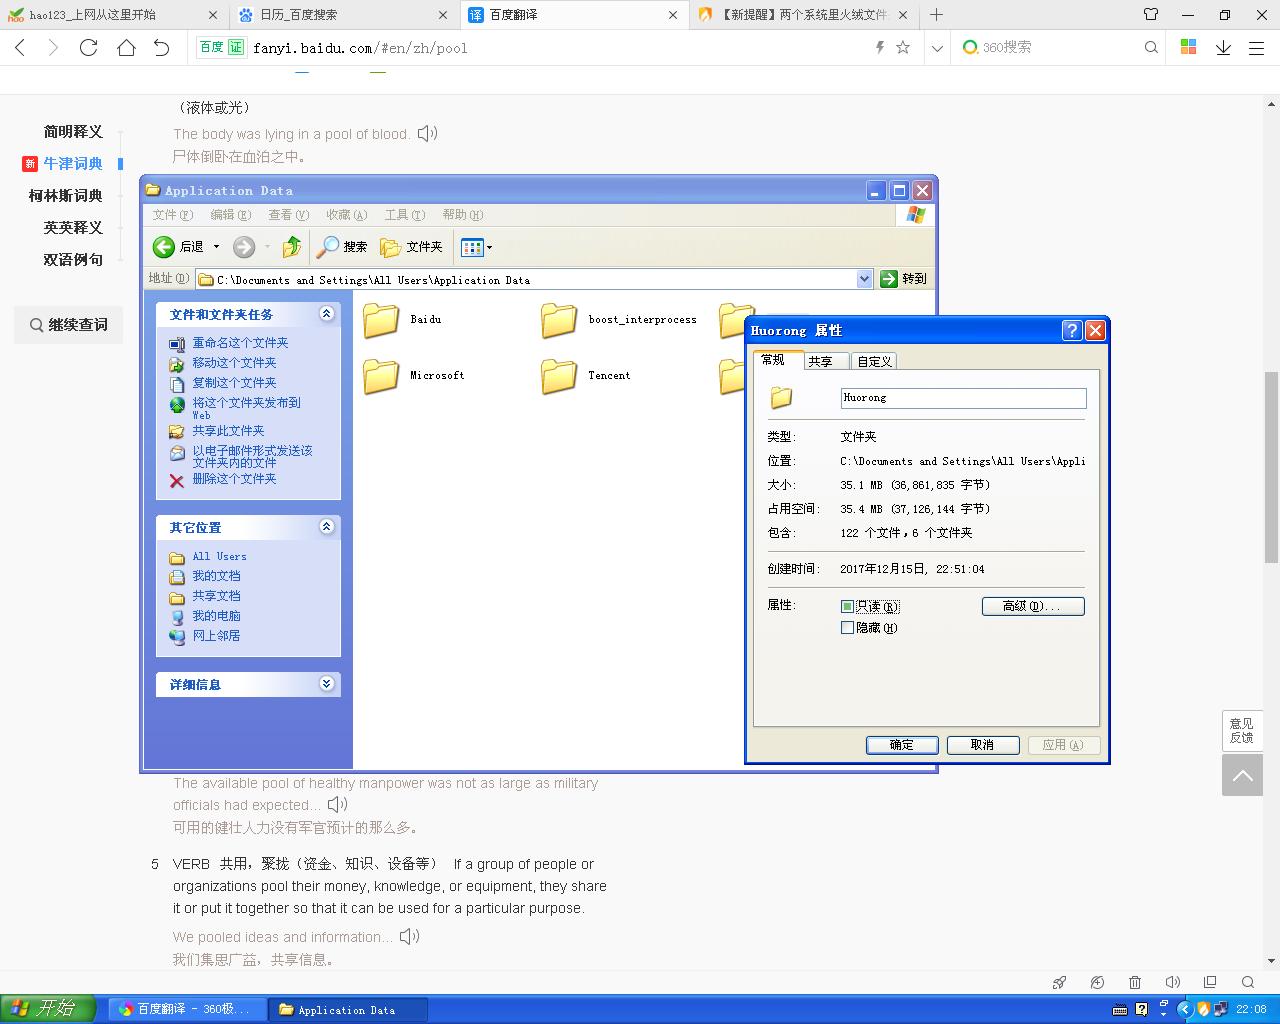Open the 高级(D)... advanced attributes button
This screenshot has width=1280, height=1024.
click(x=1033, y=606)
